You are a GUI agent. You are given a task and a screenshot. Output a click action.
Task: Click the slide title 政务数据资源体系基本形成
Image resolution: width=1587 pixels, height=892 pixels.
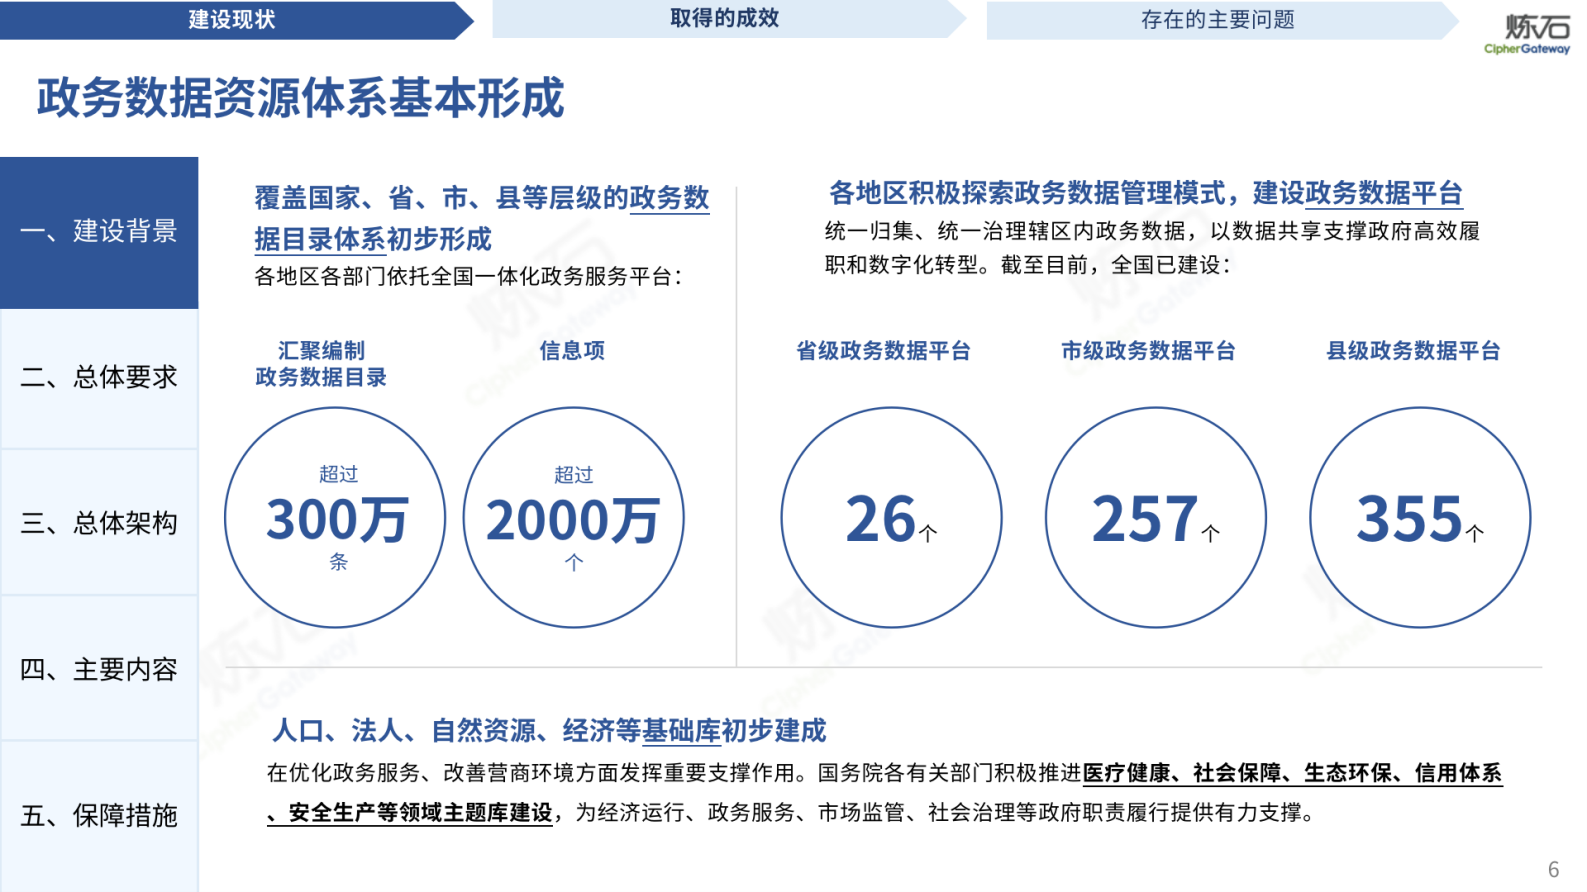point(300,98)
